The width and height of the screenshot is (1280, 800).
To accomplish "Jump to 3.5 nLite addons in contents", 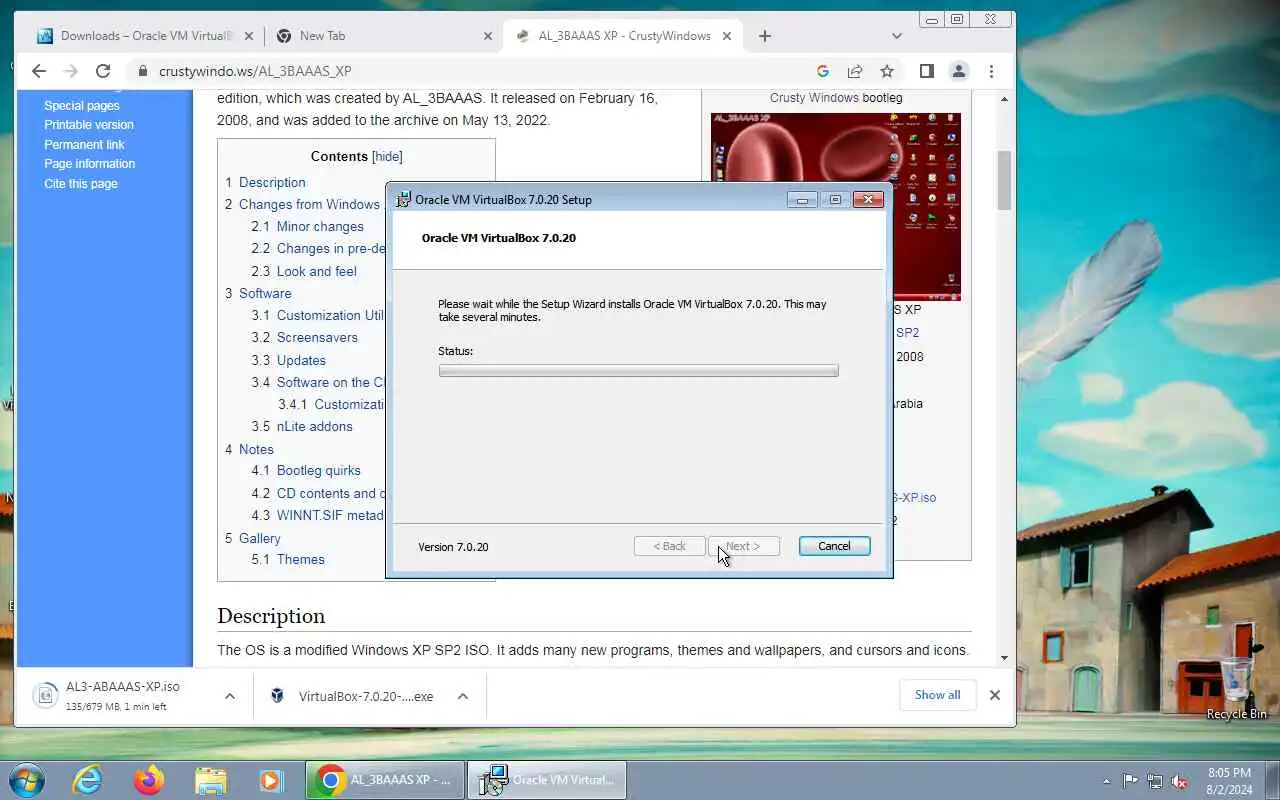I will [302, 426].
